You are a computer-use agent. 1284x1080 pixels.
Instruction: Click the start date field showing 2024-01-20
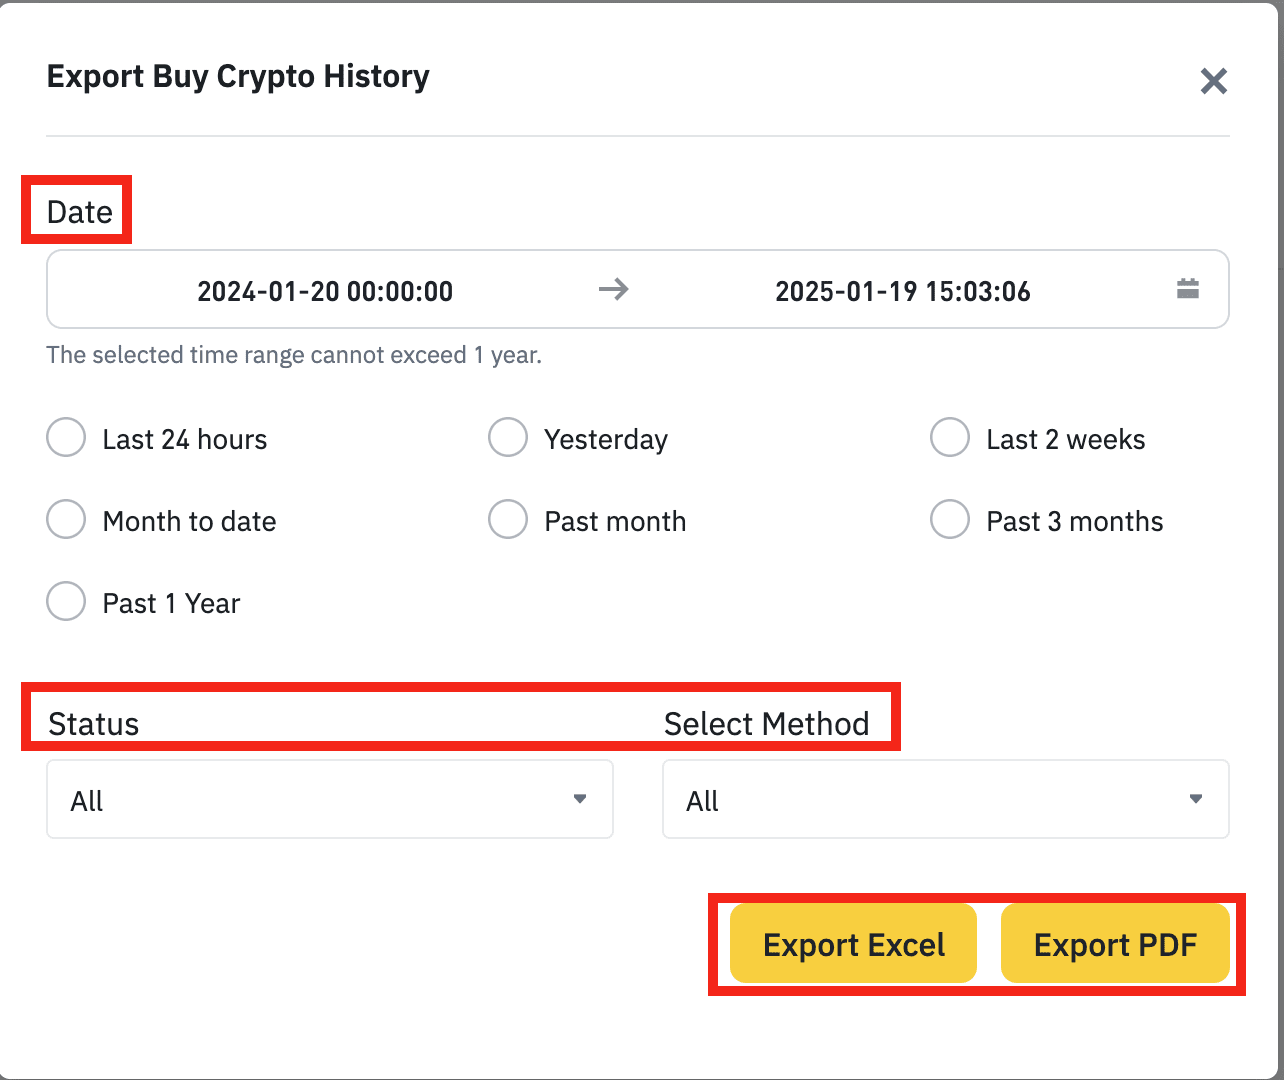[325, 291]
